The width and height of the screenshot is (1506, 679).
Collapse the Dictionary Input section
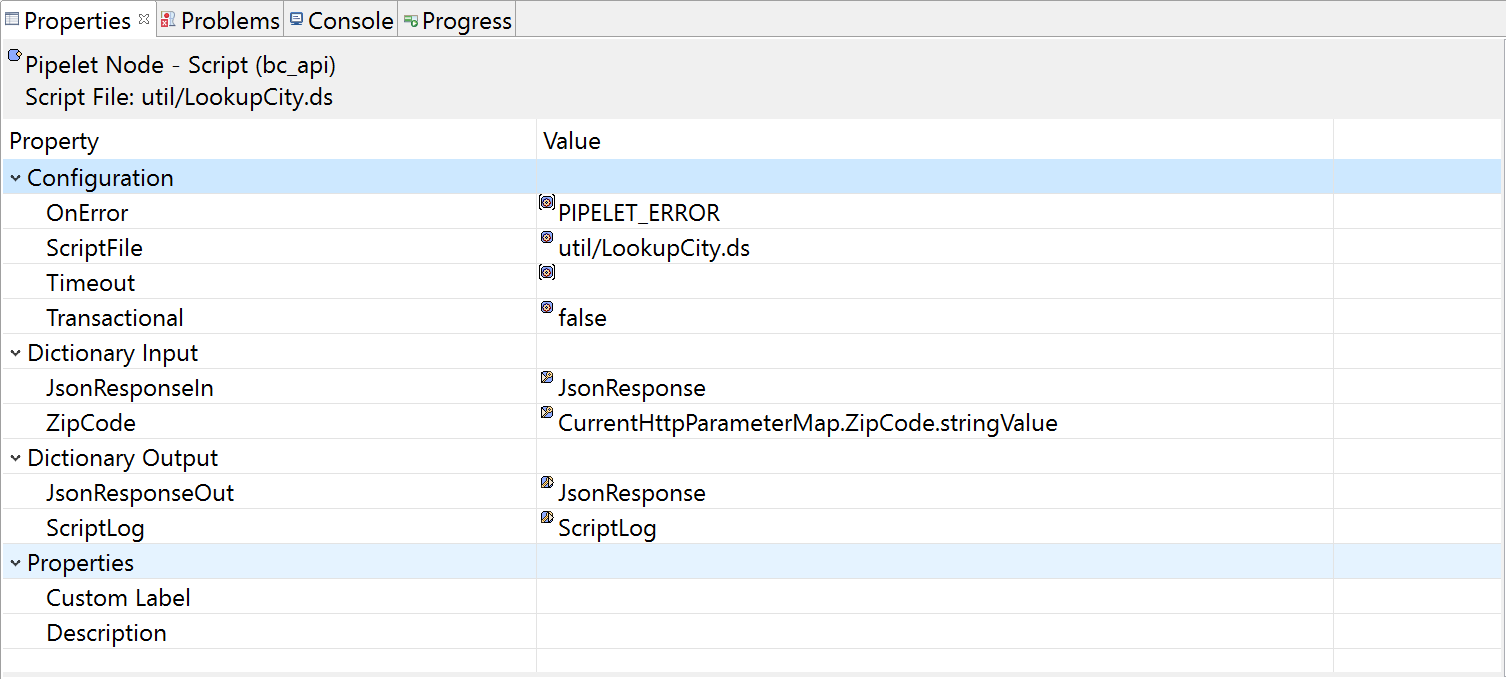pyautogui.click(x=14, y=352)
